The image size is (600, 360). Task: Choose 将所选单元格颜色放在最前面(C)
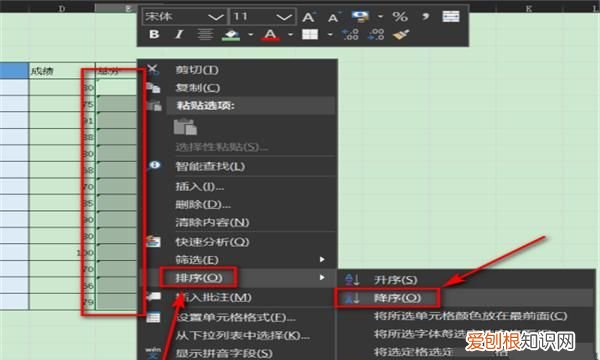coord(470,316)
